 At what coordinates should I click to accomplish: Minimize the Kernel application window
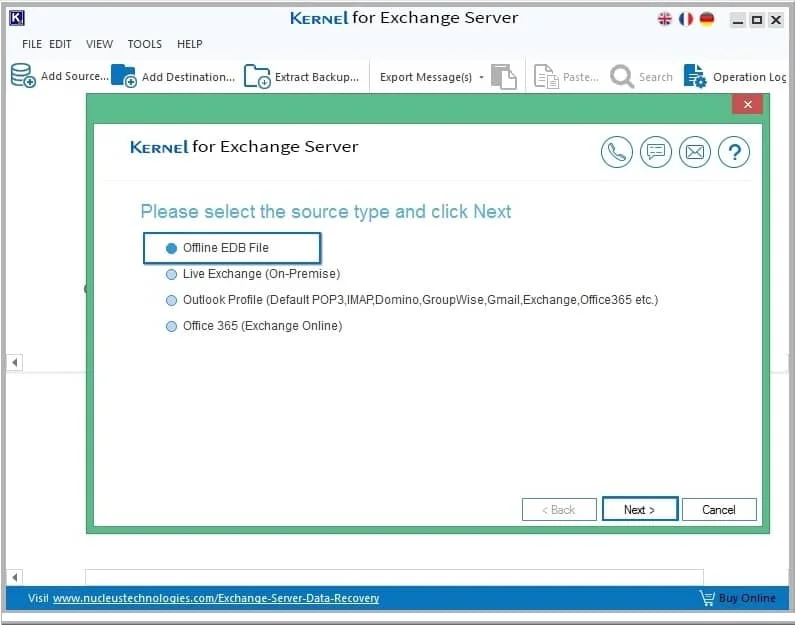[x=738, y=20]
